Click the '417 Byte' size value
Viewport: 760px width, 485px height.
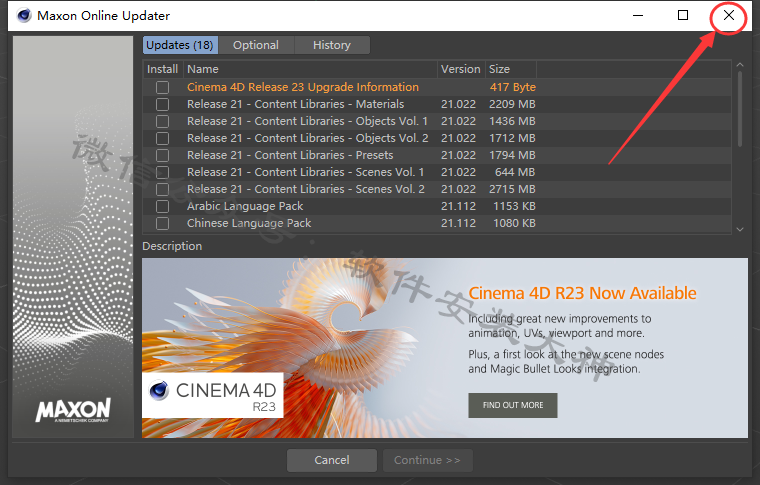pyautogui.click(x=512, y=87)
